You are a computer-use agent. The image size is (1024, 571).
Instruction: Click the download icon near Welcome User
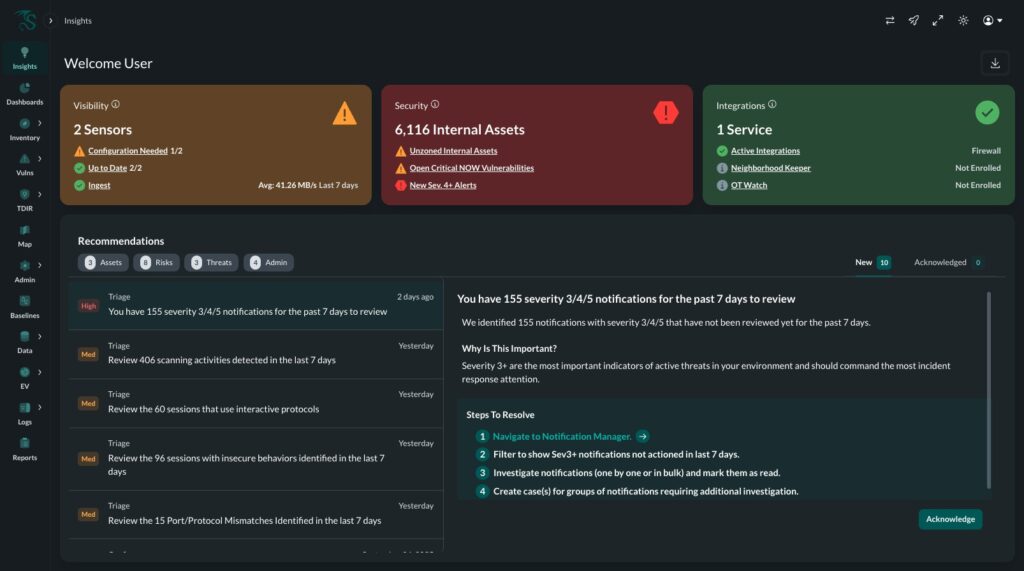point(994,63)
